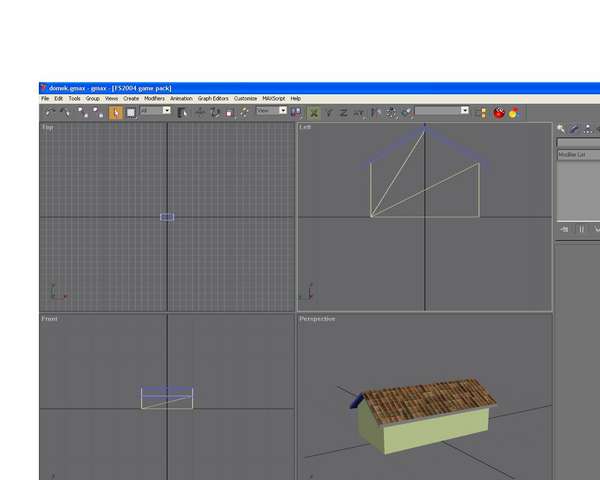This screenshot has width=600, height=480.
Task: Click the Undo arrow icon
Action: click(49, 112)
